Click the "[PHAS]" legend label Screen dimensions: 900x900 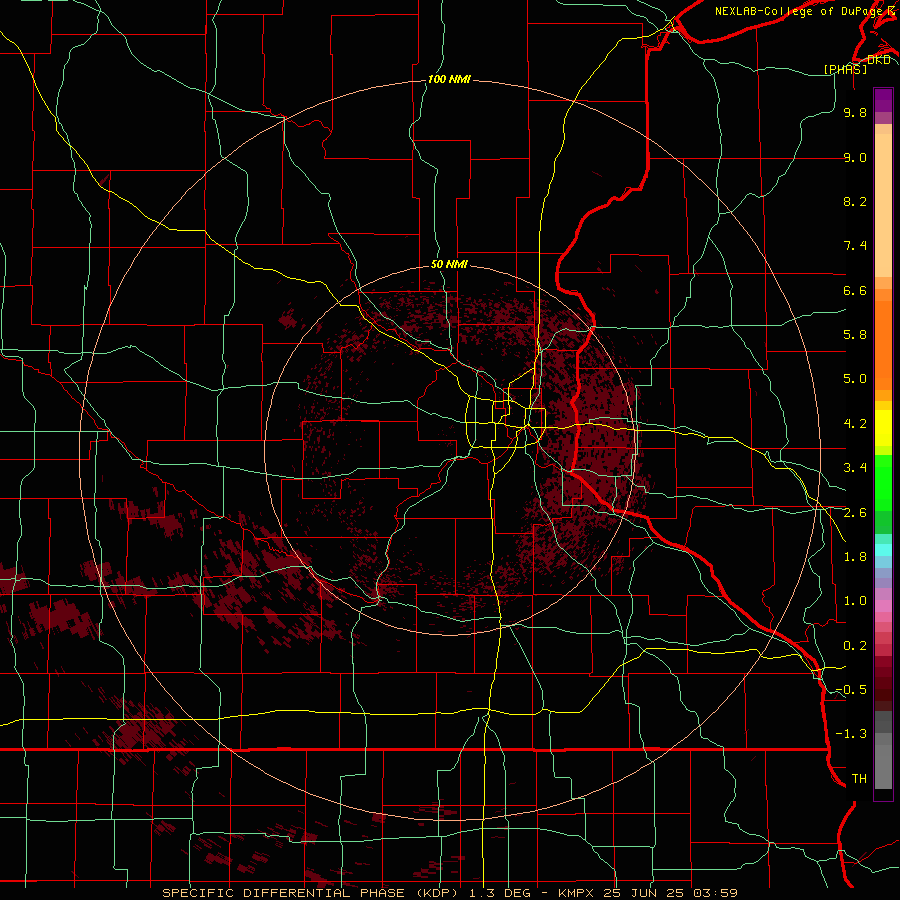[x=845, y=69]
